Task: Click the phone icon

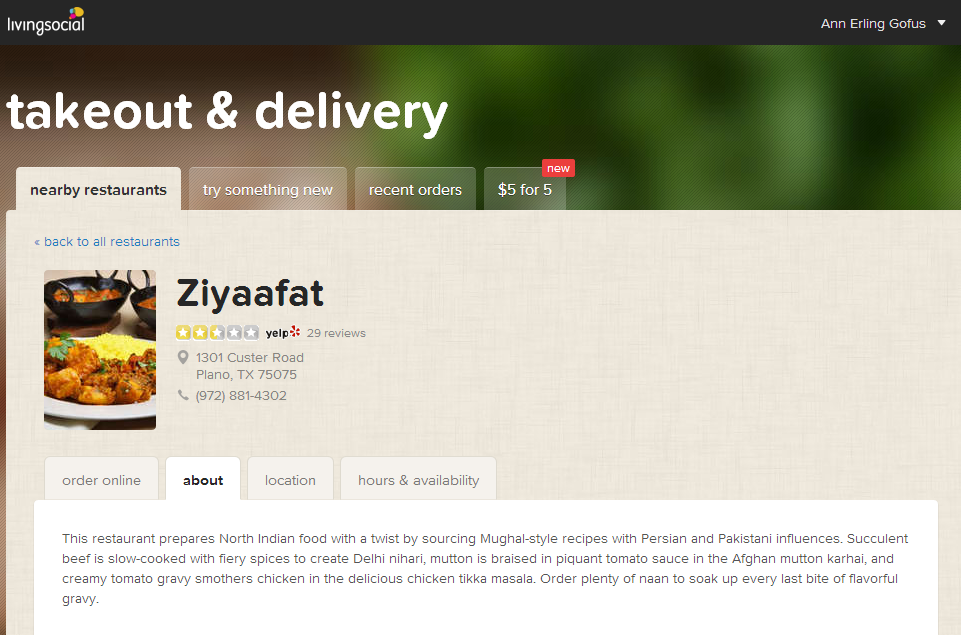Action: (183, 395)
